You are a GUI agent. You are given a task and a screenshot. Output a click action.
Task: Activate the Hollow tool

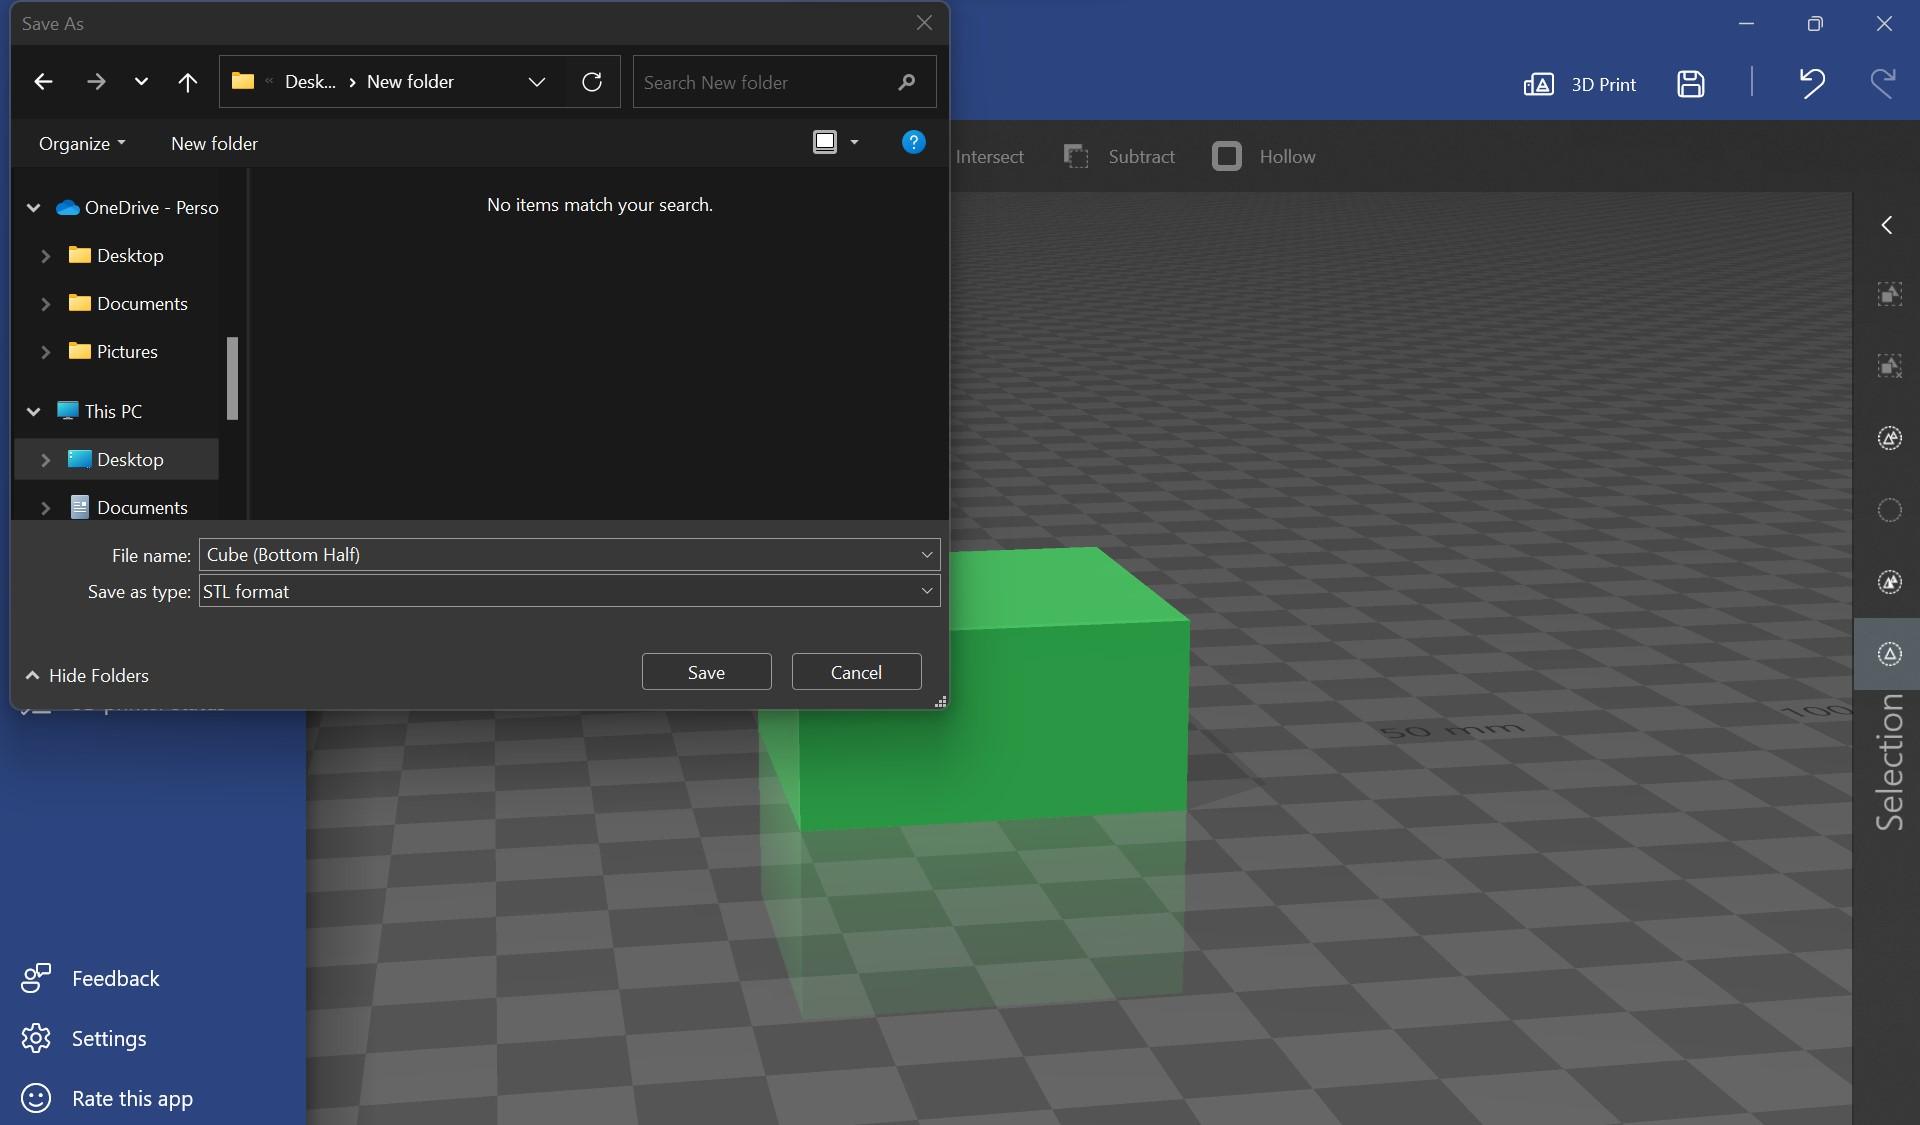tap(1265, 156)
